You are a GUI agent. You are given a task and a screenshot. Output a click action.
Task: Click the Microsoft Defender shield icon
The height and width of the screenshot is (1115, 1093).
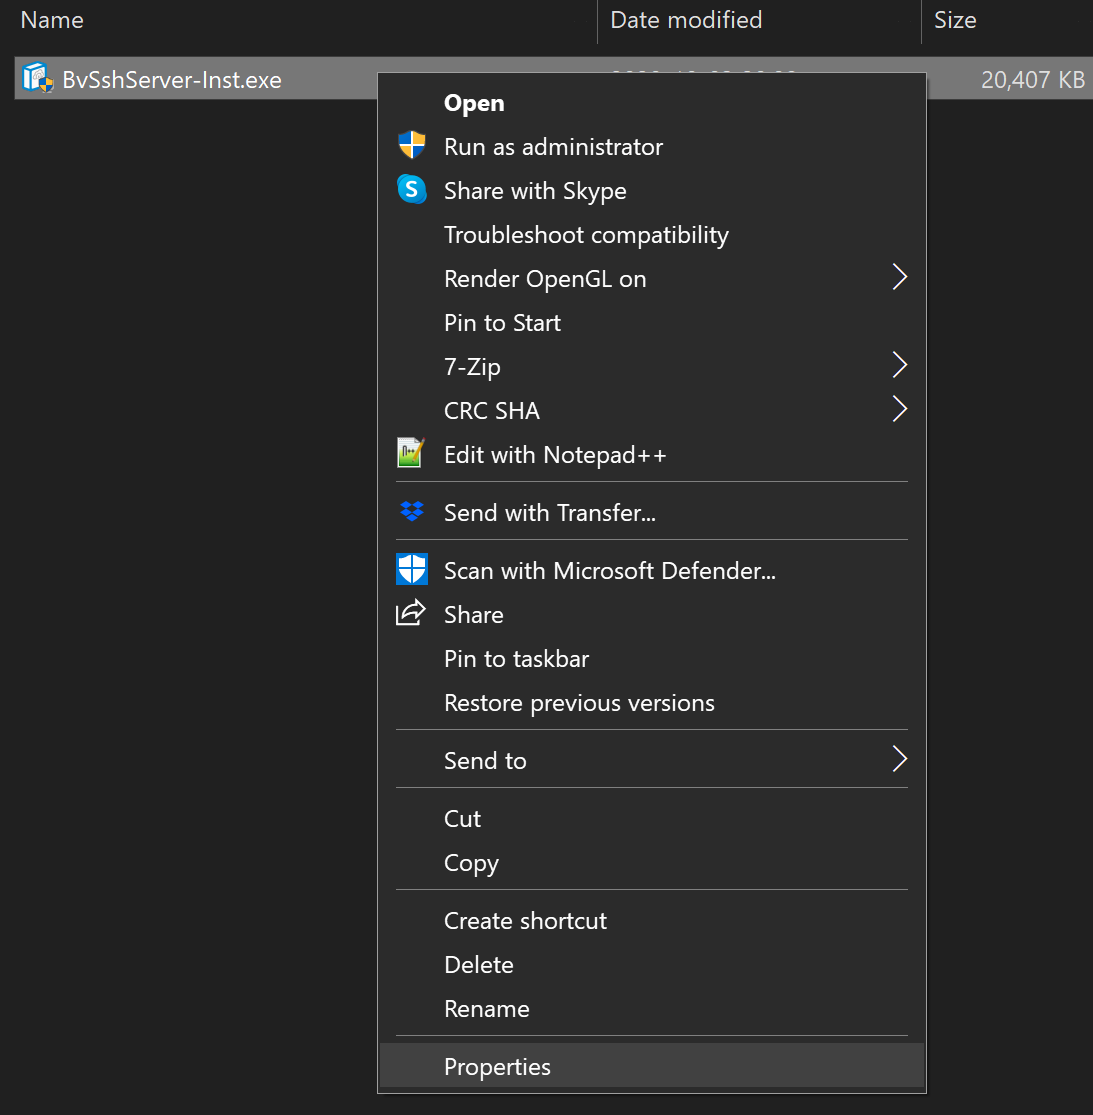(x=412, y=569)
